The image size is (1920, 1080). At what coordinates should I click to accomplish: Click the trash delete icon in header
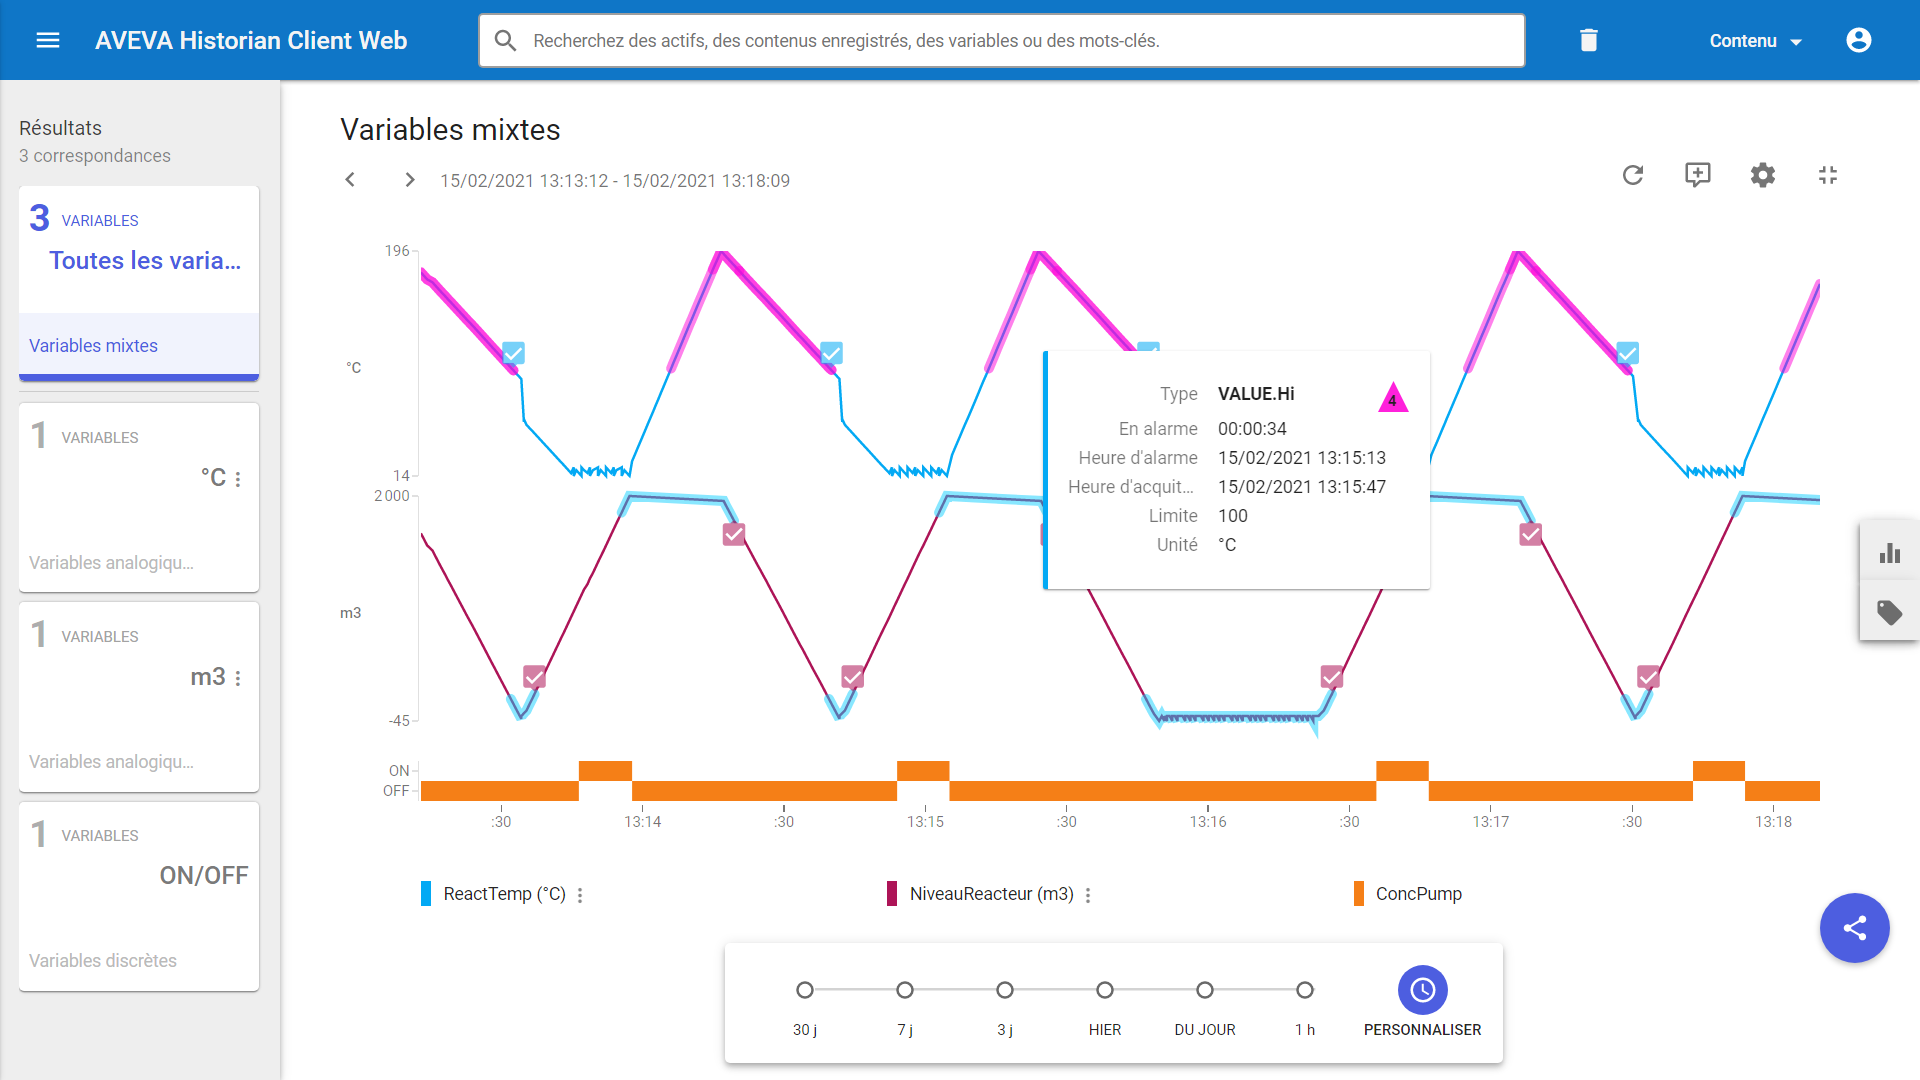tap(1588, 40)
